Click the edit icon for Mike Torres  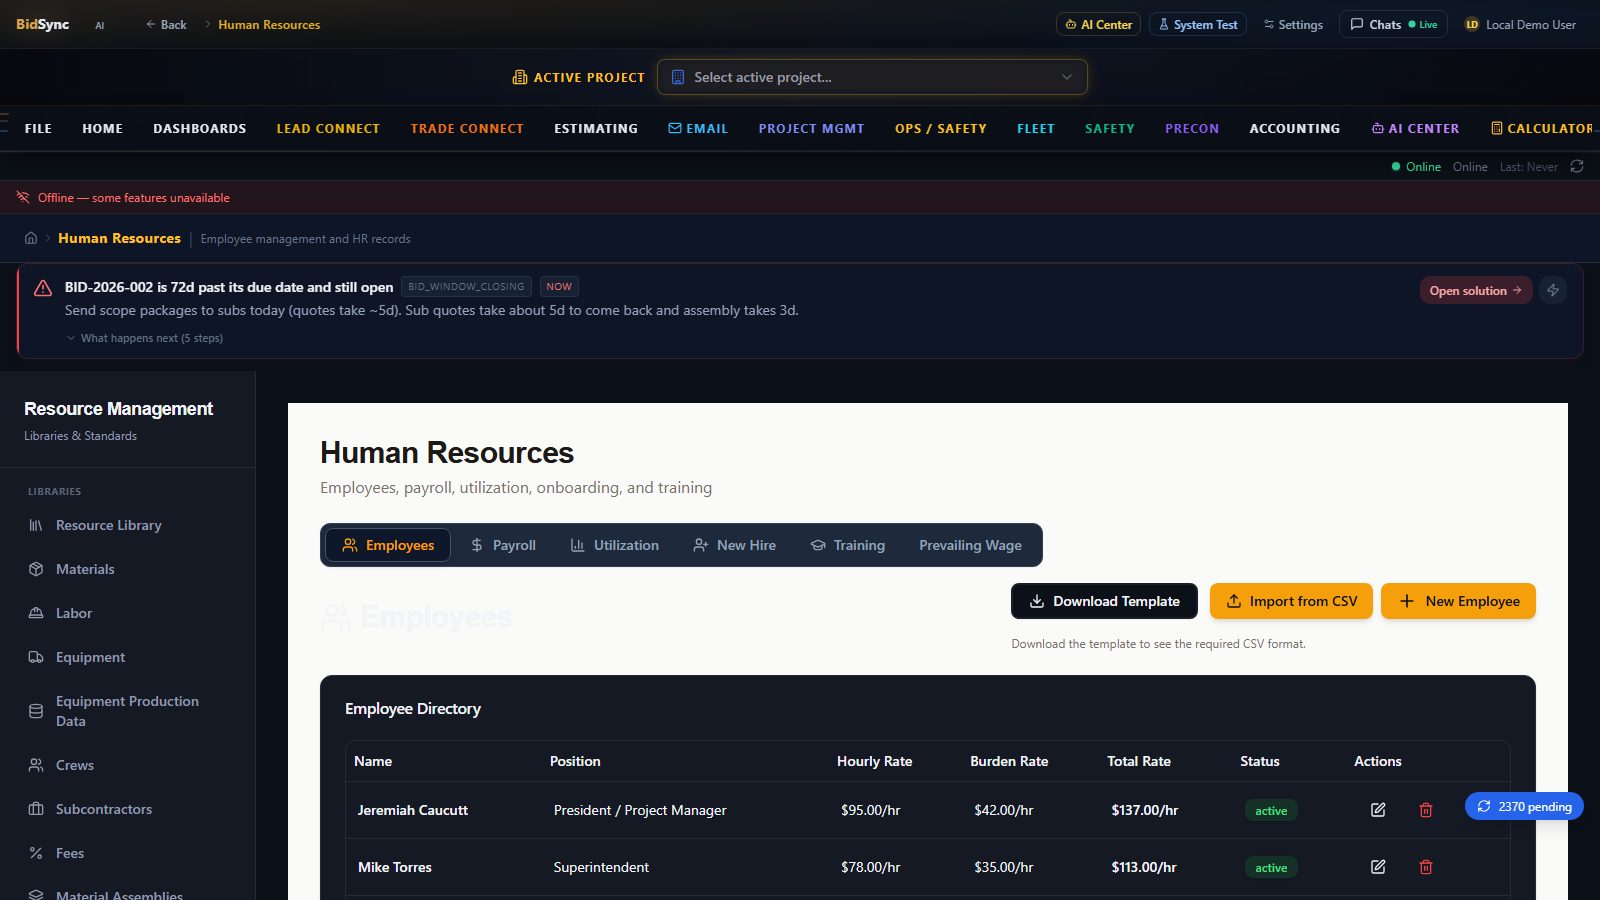tap(1378, 867)
